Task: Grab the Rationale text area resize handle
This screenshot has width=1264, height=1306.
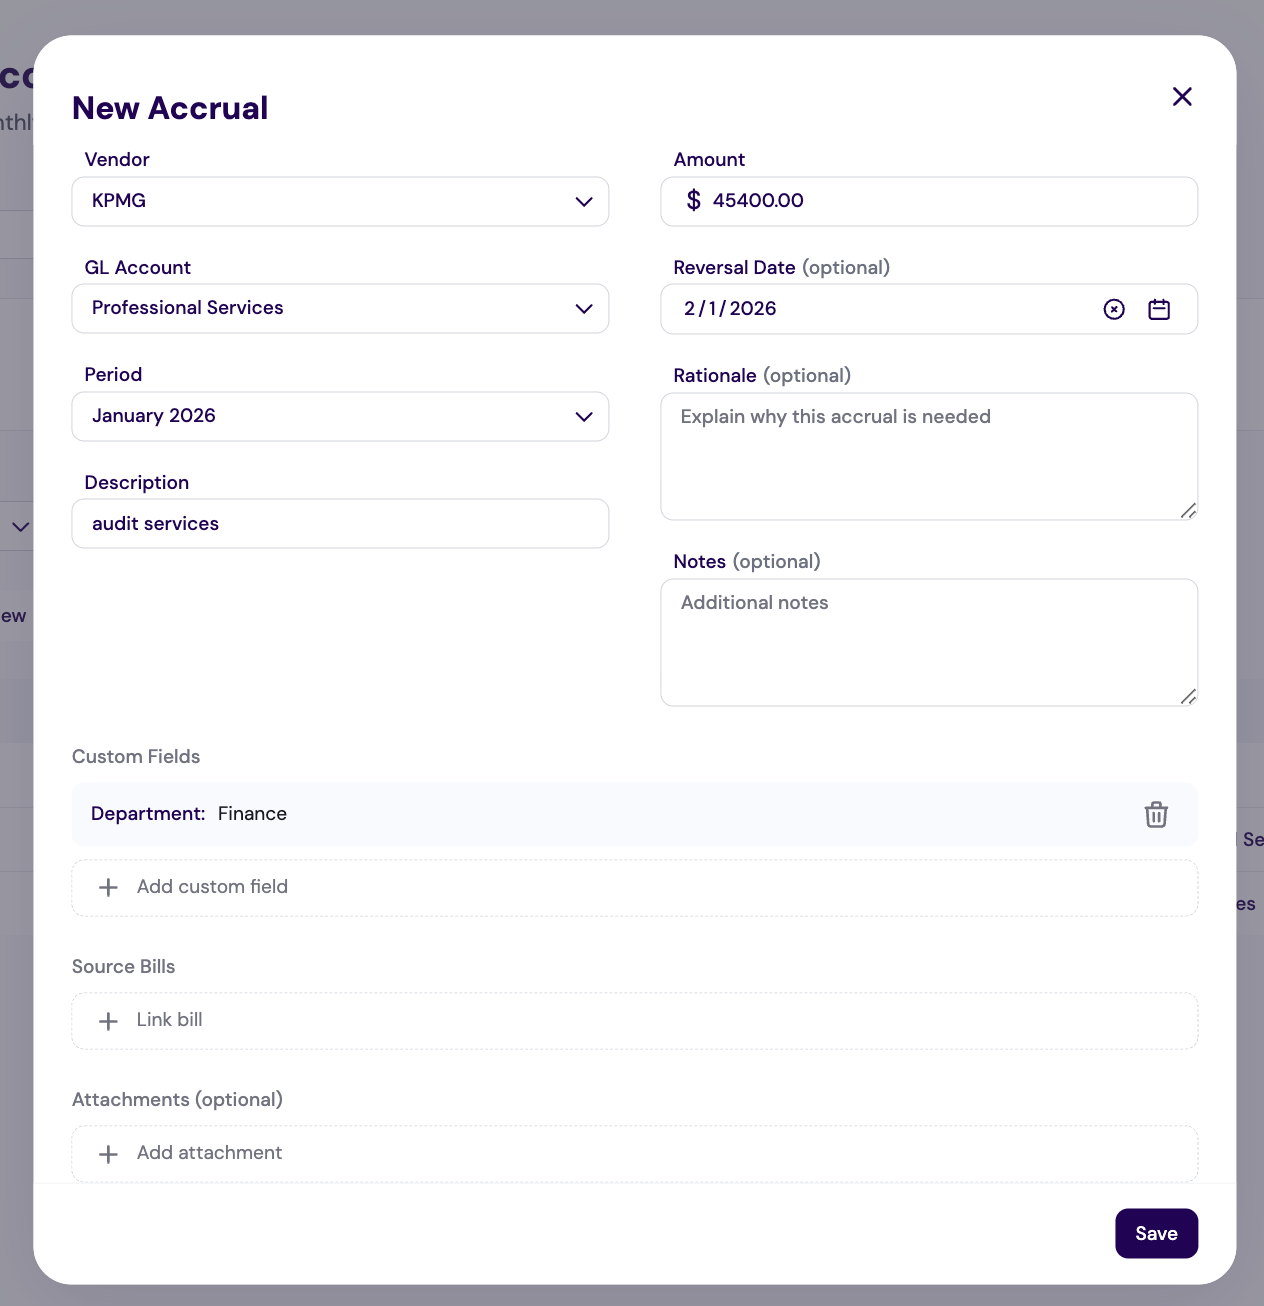Action: click(1188, 511)
